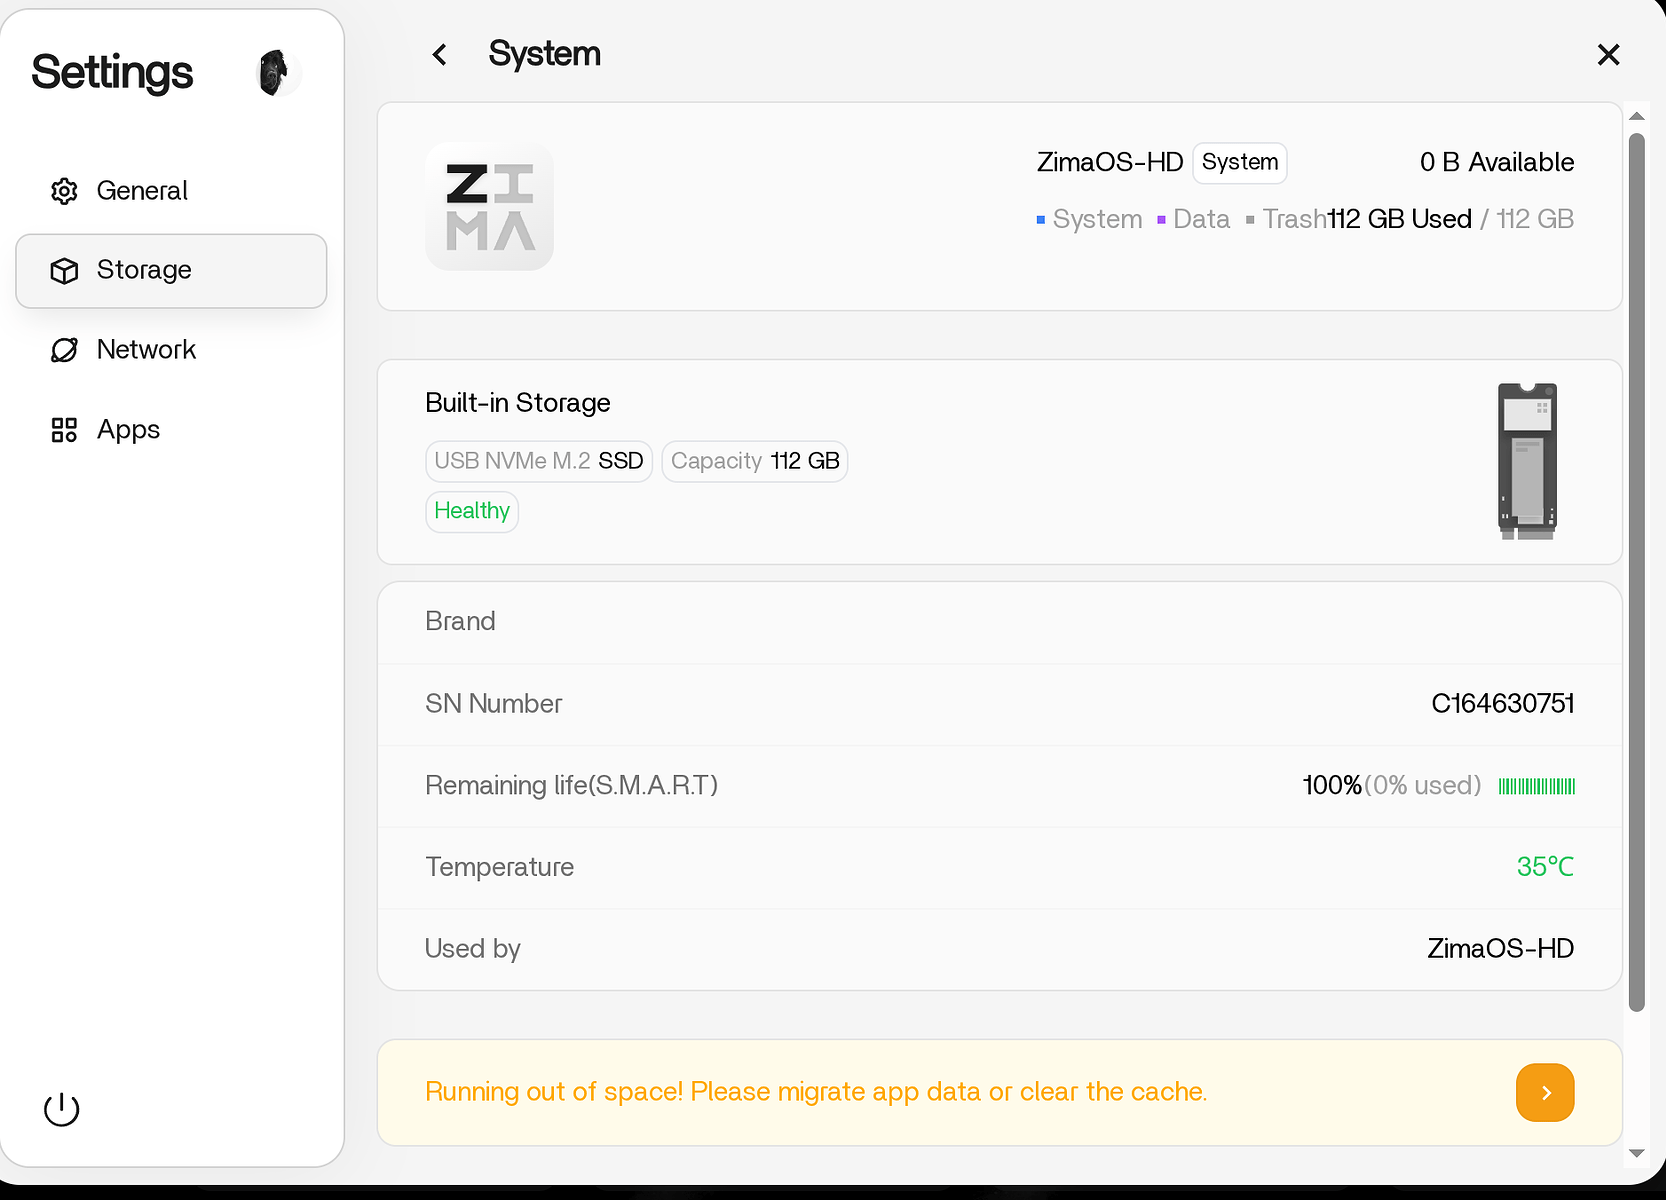Screen dimensions: 1666x1200
Task: Click the running out of space warning text
Action: coord(816,1092)
